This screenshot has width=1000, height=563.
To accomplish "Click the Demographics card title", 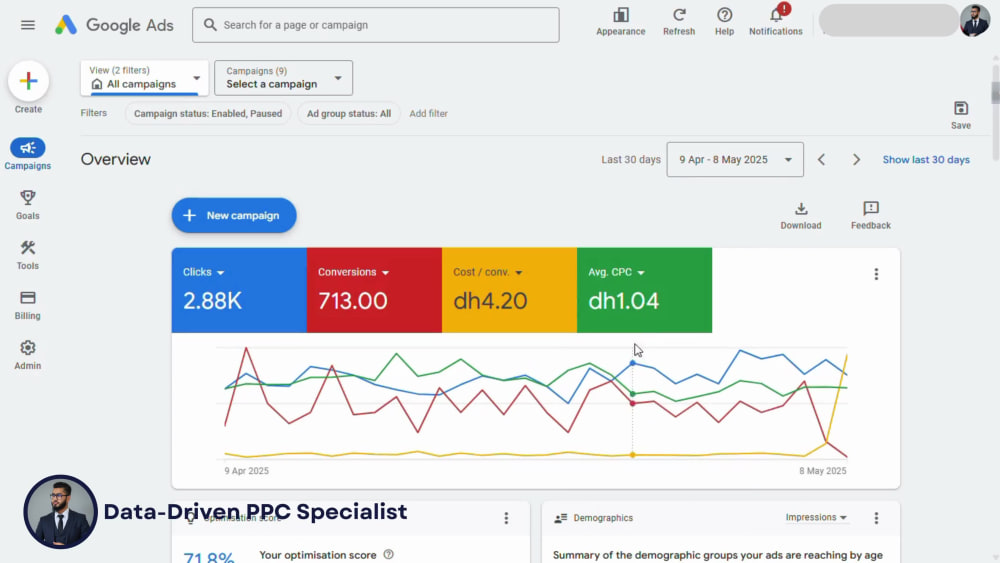I will pos(603,518).
